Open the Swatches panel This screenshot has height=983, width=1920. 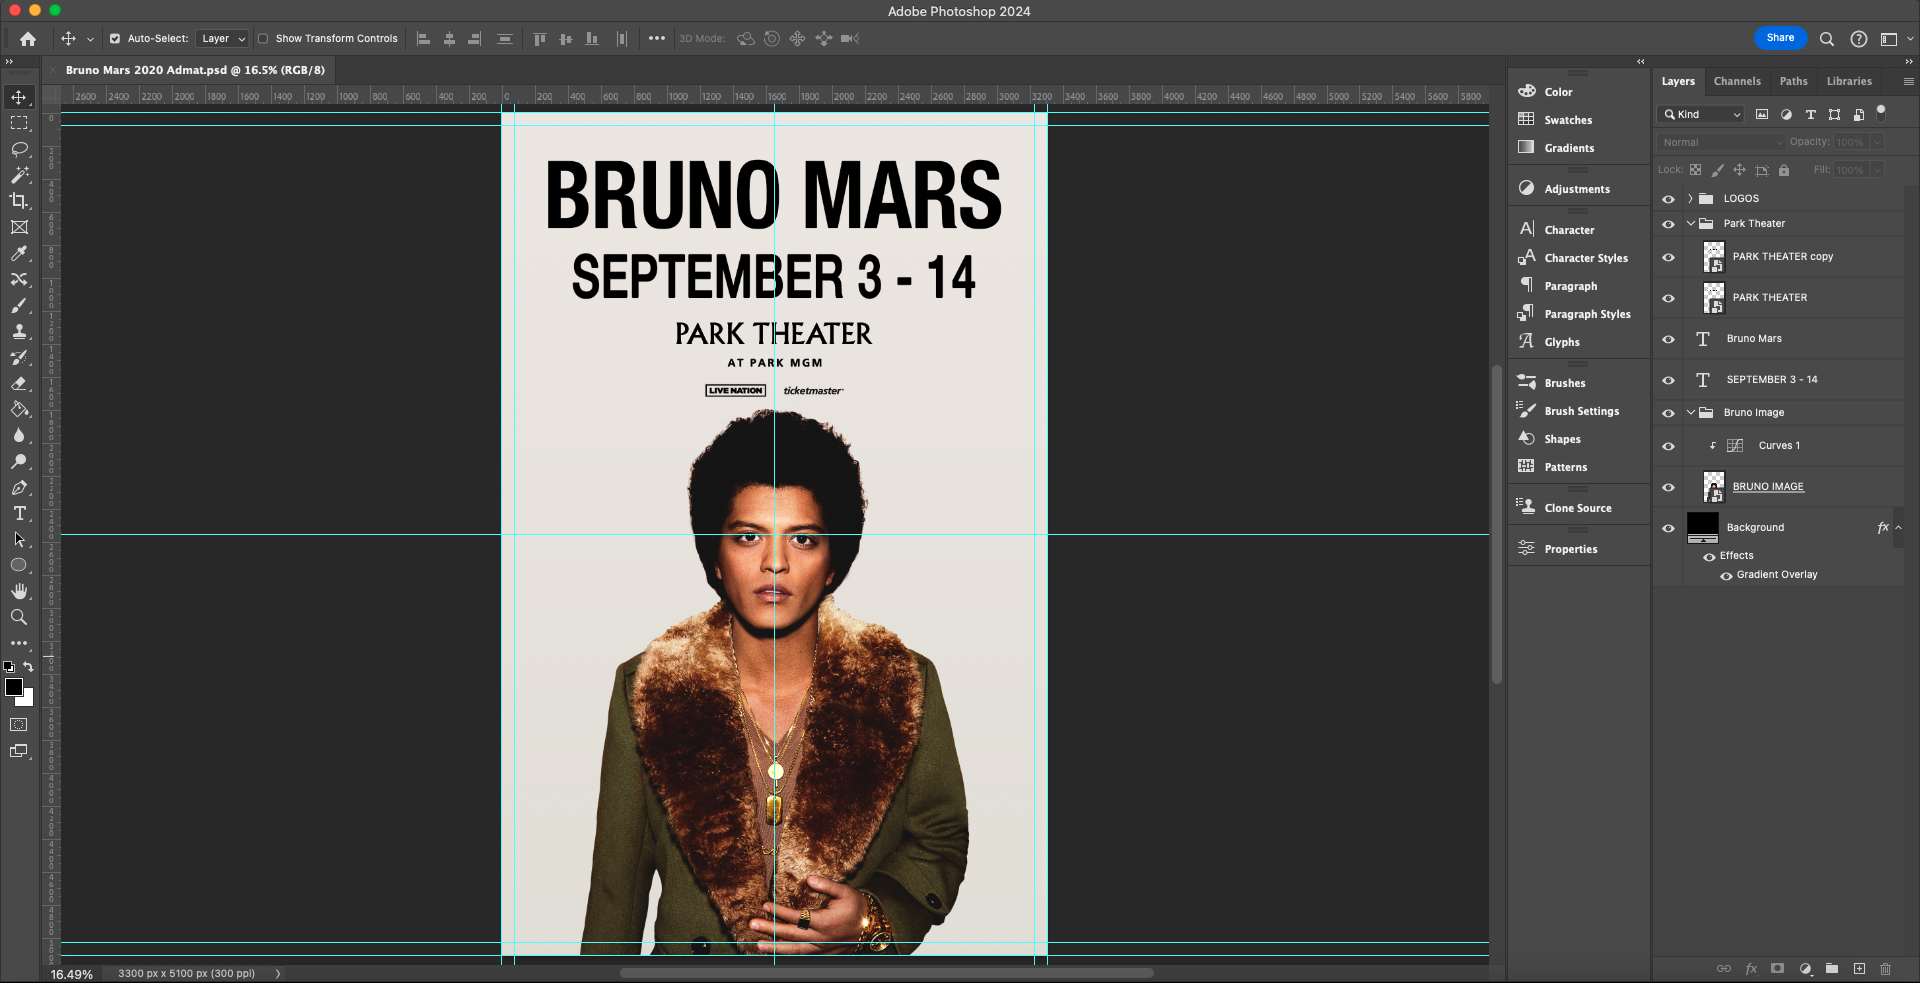click(x=1568, y=120)
